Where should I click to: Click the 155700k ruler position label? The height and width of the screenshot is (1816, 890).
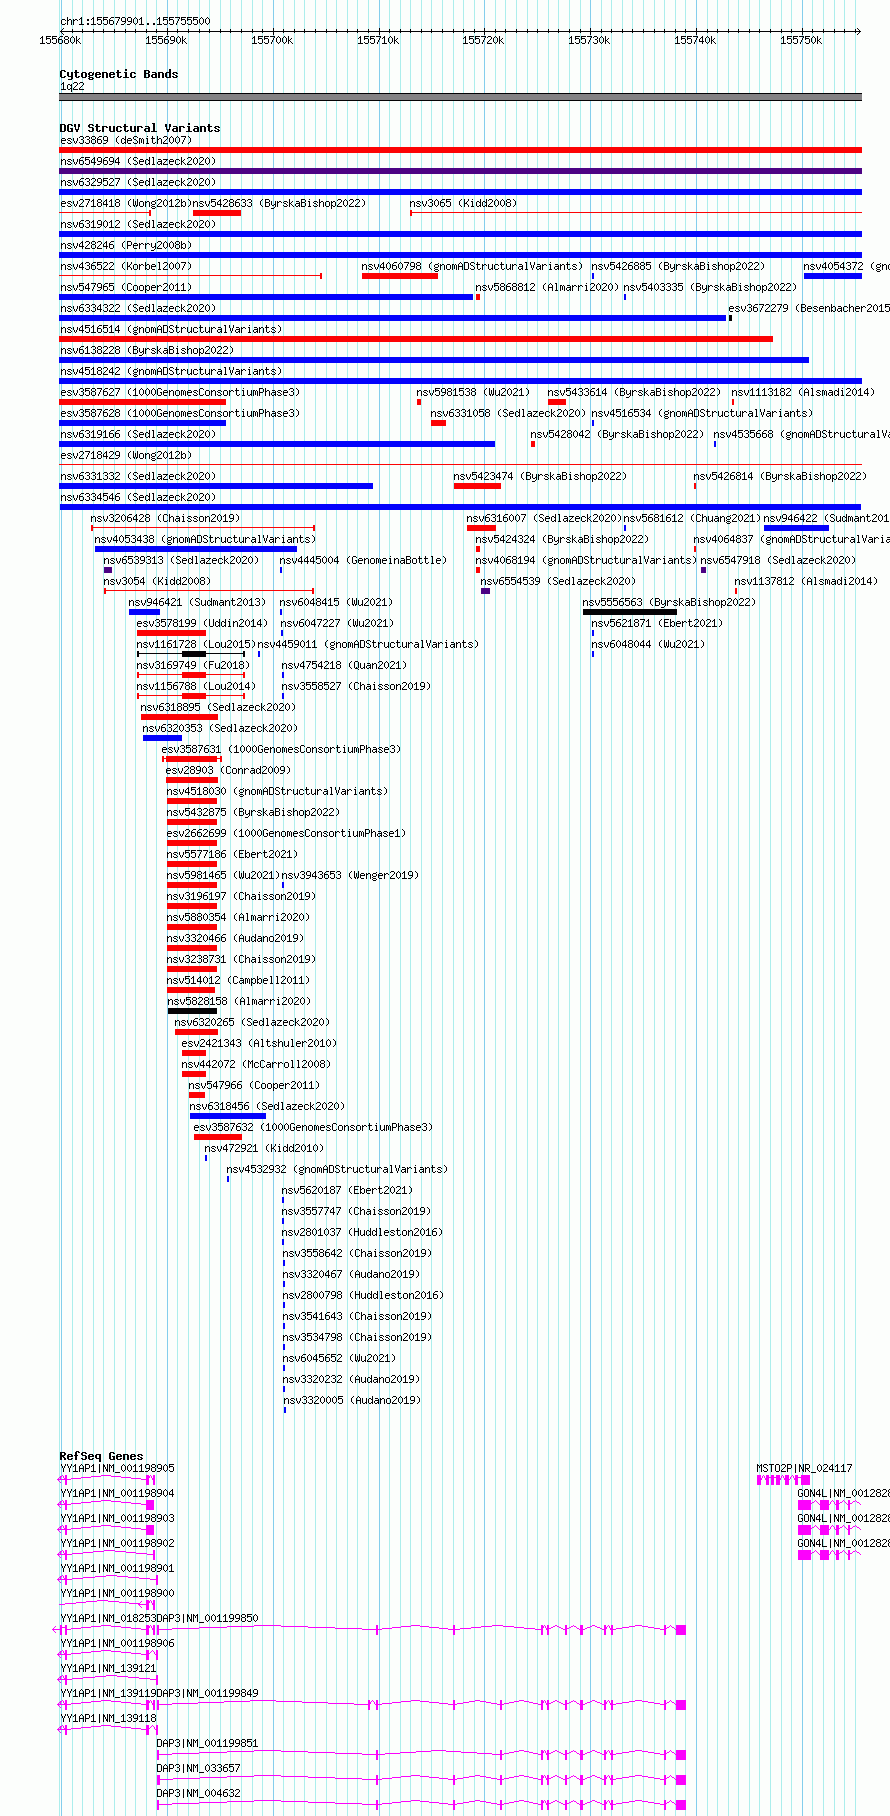click(272, 40)
